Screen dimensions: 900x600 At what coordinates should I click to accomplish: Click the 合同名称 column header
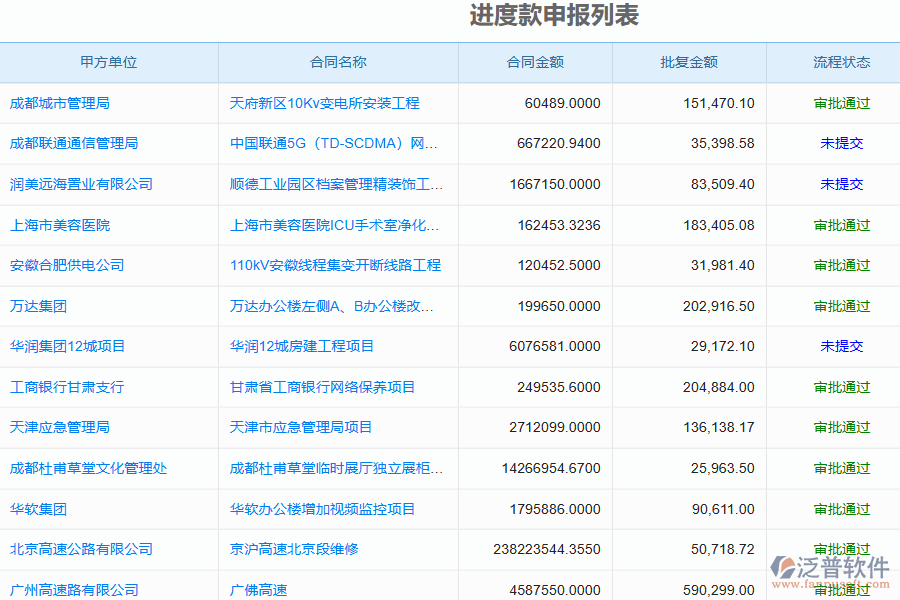338,62
